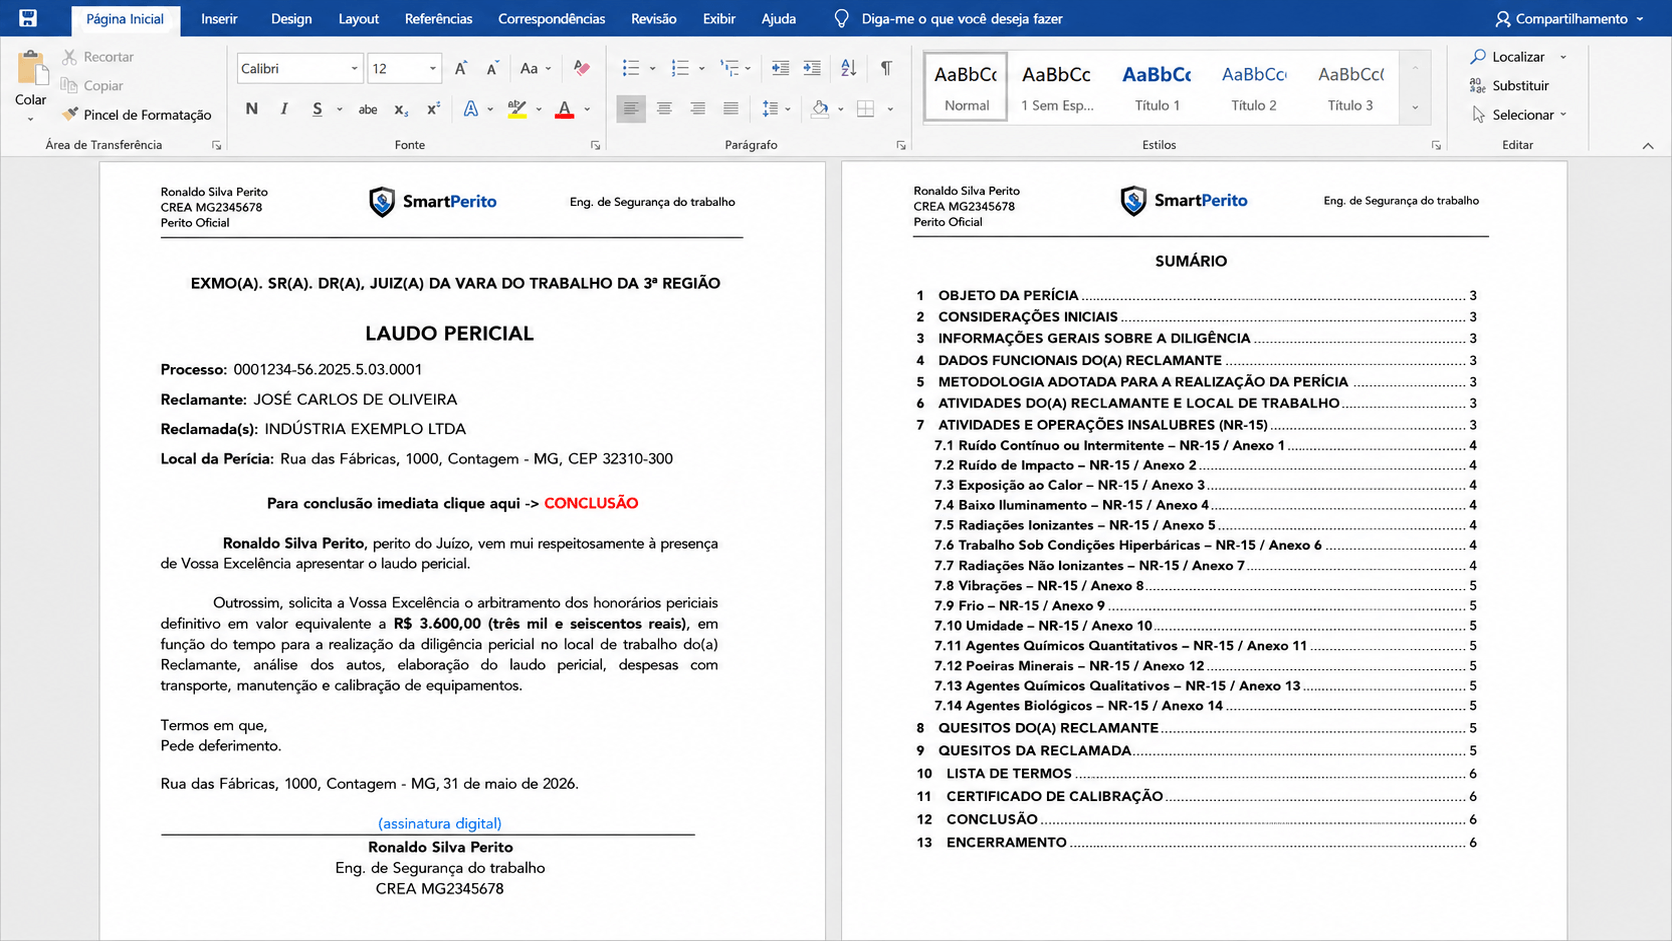
Task: Open the Exibir tab
Action: (x=719, y=19)
